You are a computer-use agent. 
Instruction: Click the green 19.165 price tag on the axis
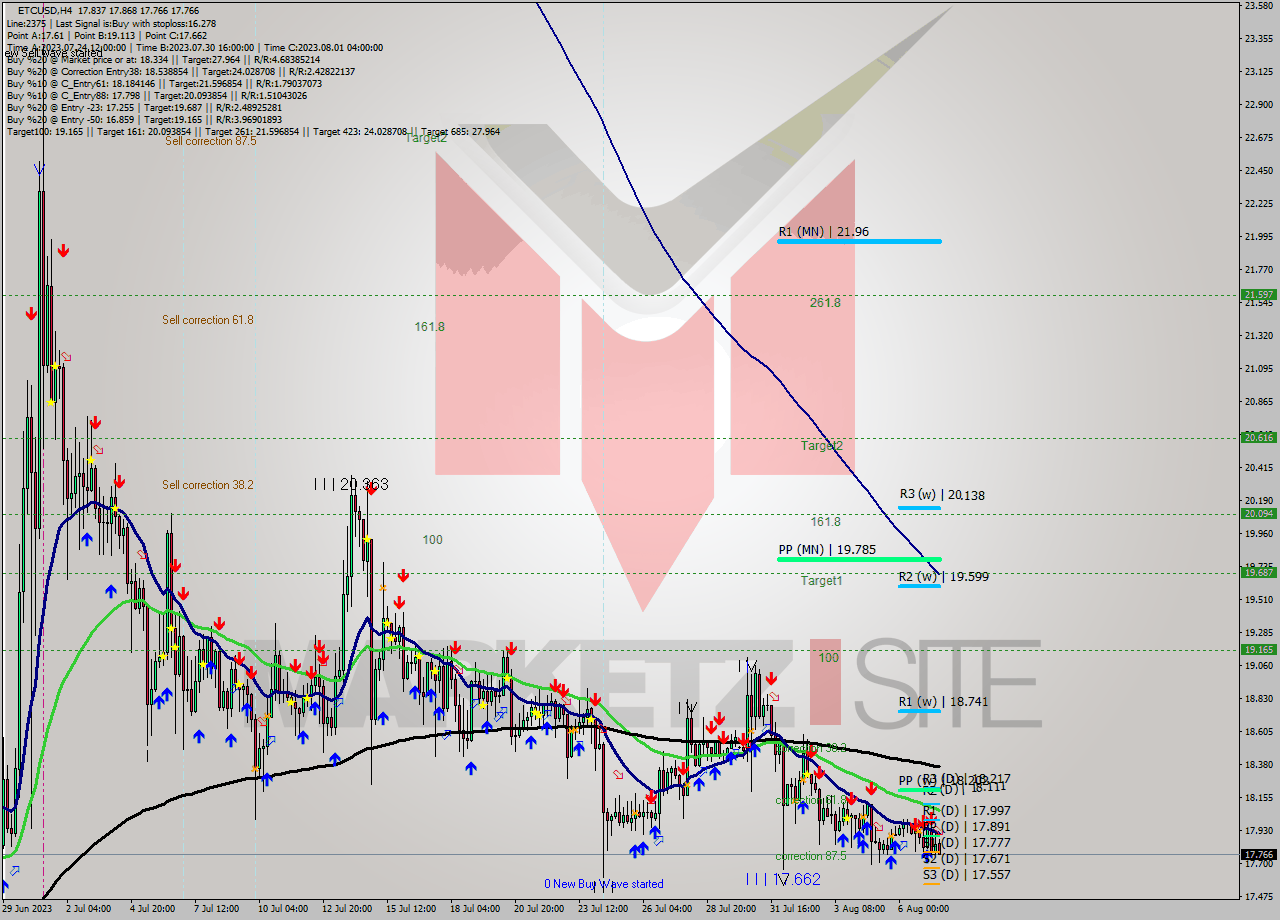1259,649
